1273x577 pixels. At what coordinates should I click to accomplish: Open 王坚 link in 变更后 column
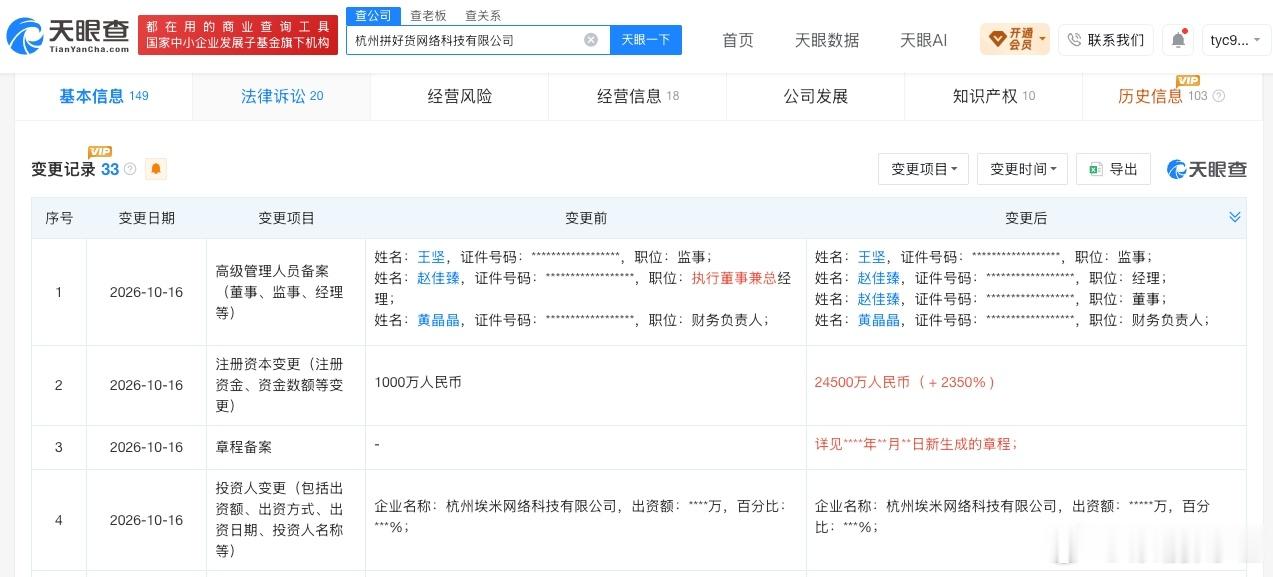pyautogui.click(x=871, y=257)
